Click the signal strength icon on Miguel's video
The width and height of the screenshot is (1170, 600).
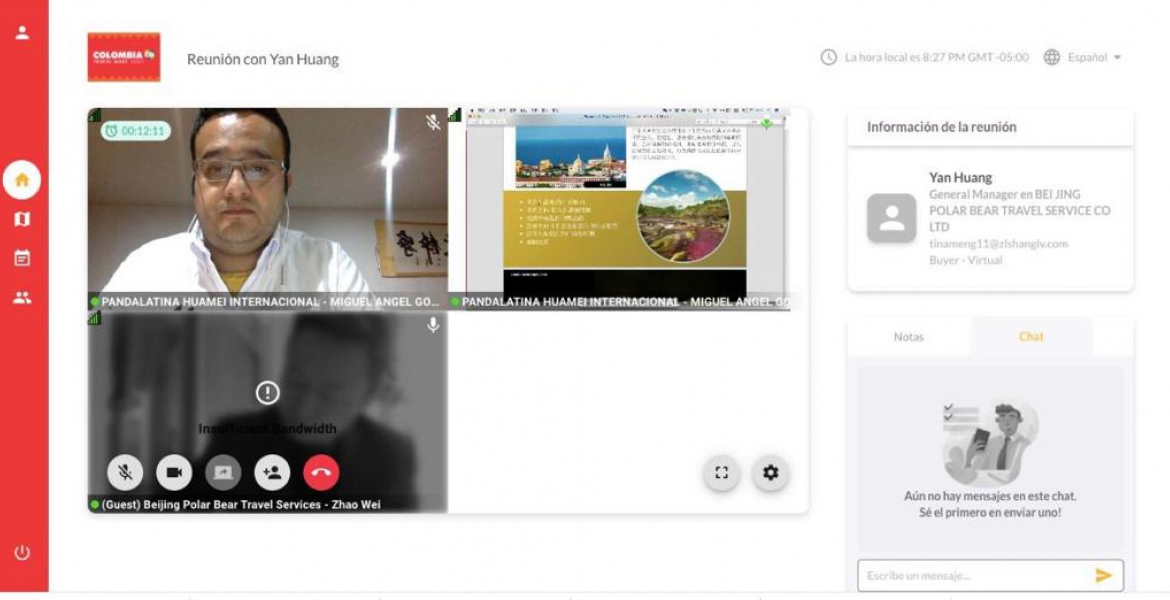[x=95, y=115]
